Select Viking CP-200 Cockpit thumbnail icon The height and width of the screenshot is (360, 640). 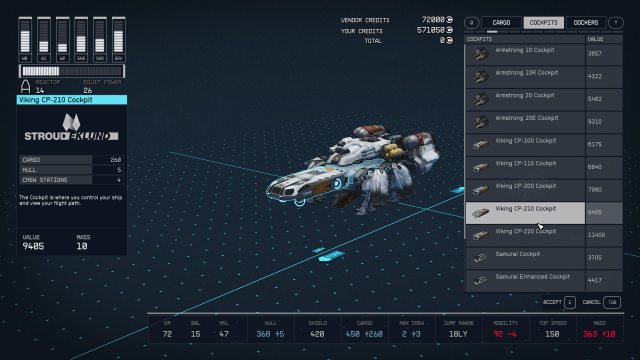tap(481, 190)
